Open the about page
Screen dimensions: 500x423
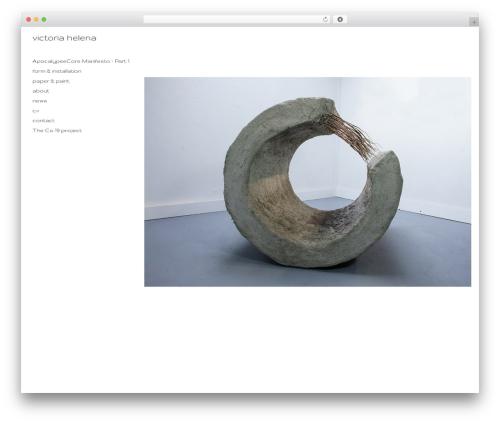coord(41,91)
